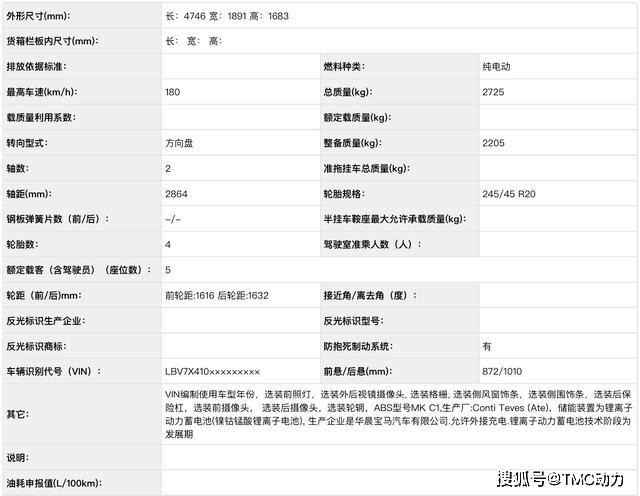Click the 说明 row label

pyautogui.click(x=16, y=457)
